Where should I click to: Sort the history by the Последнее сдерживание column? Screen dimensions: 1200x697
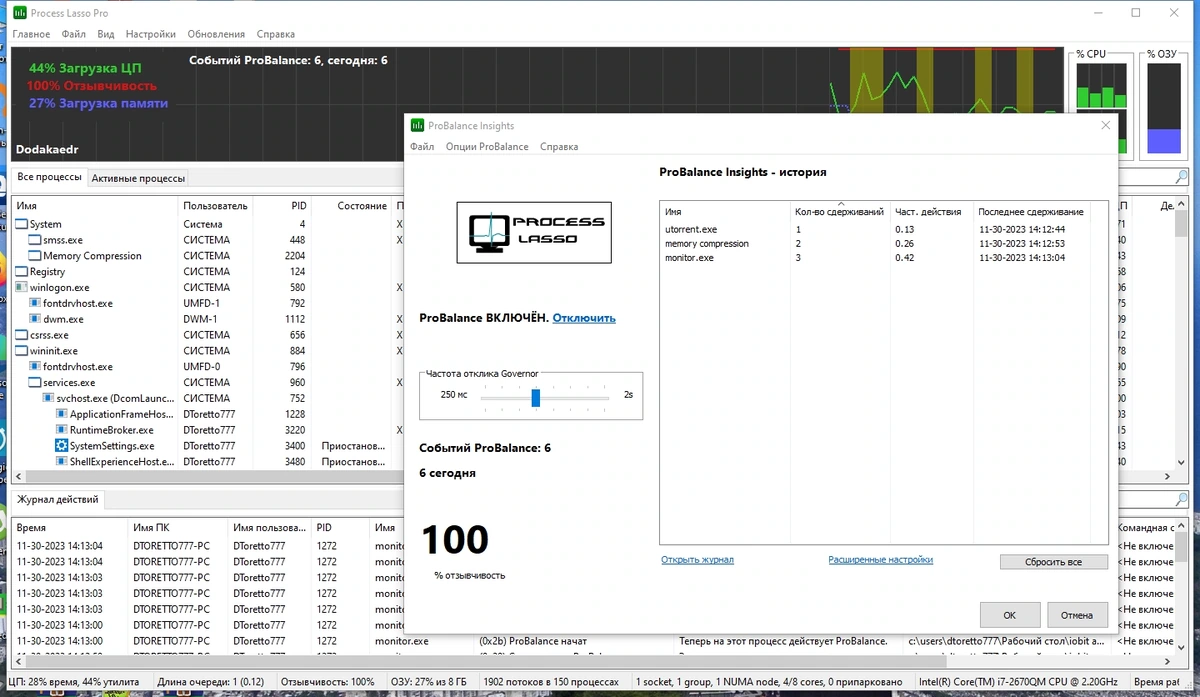[1031, 212]
